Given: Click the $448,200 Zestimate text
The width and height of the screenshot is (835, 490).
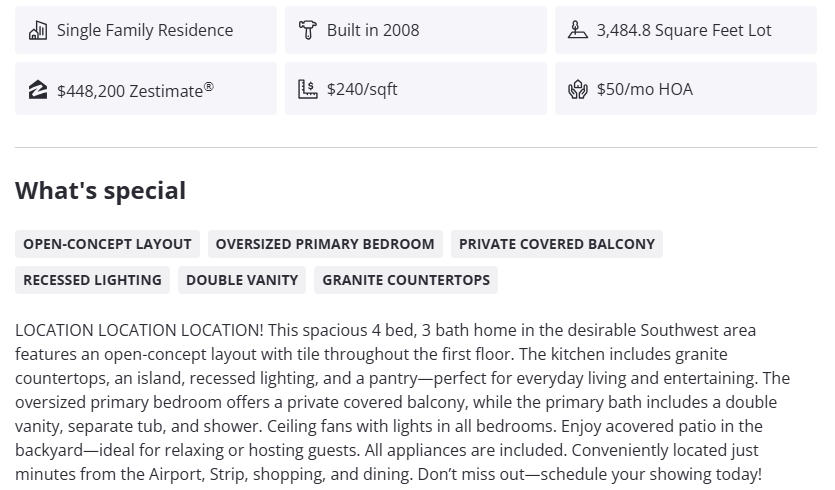Looking at the screenshot, I should point(135,90).
